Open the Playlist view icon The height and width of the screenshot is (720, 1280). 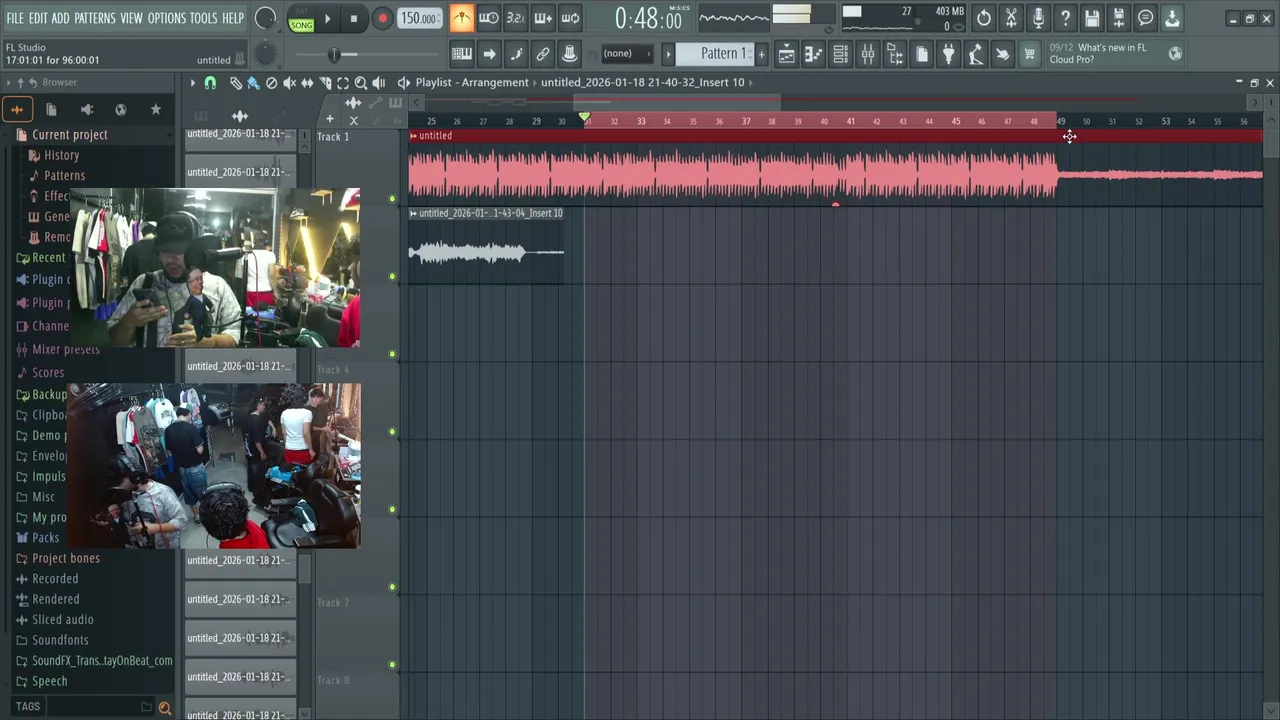point(787,54)
